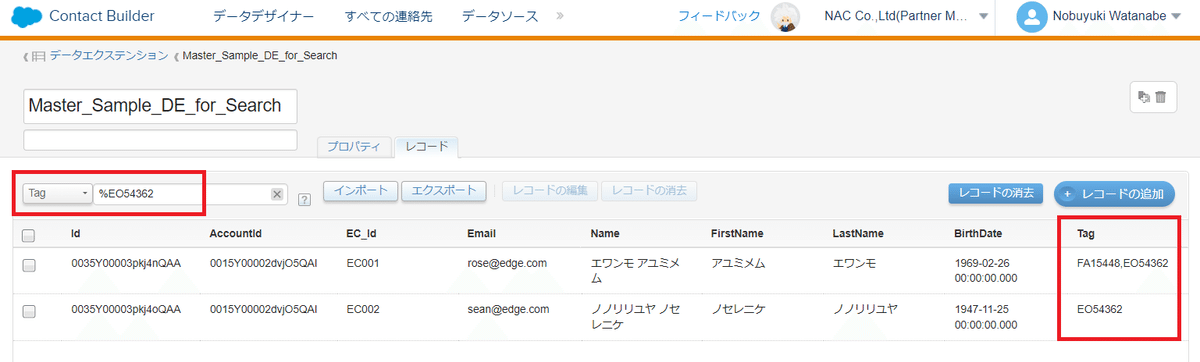Switch to the プロパティ tab
This screenshot has width=1200, height=362.
[x=355, y=147]
